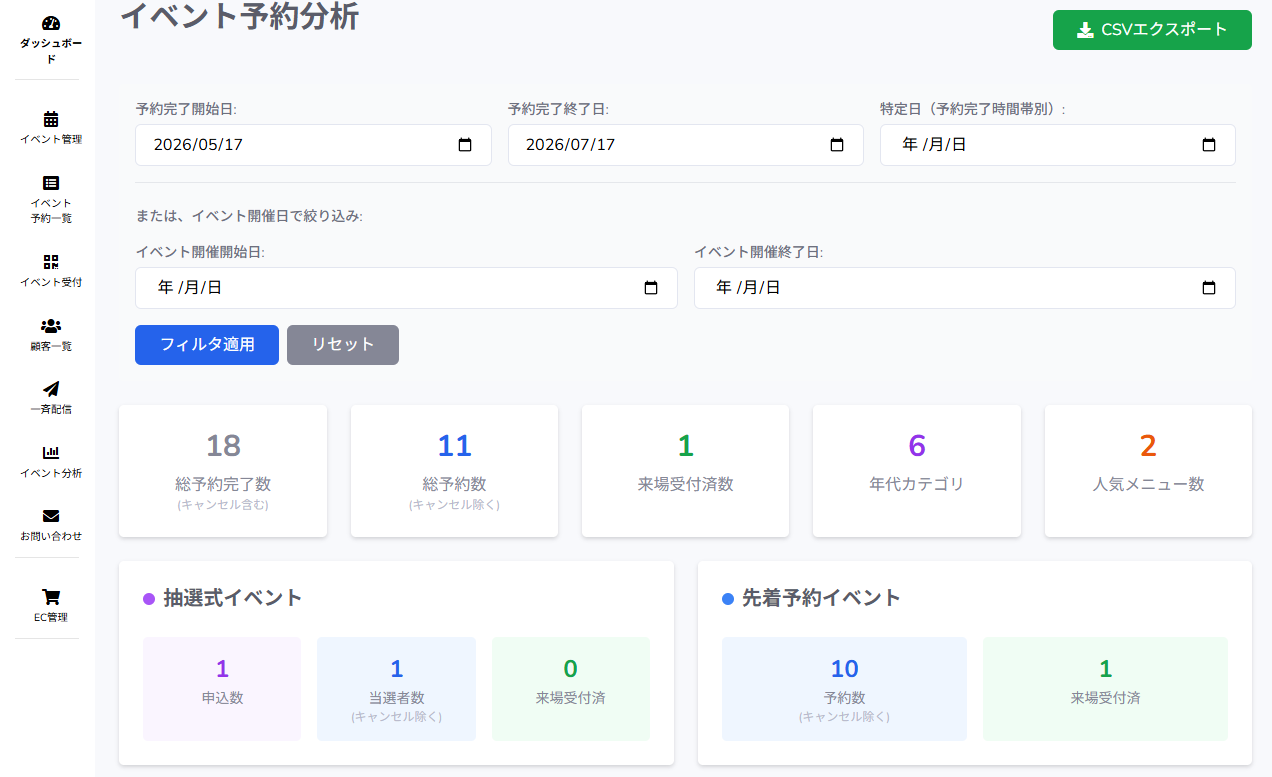This screenshot has width=1272, height=777.
Task: Click the 来場受付済数 summary card
Action: (x=685, y=471)
